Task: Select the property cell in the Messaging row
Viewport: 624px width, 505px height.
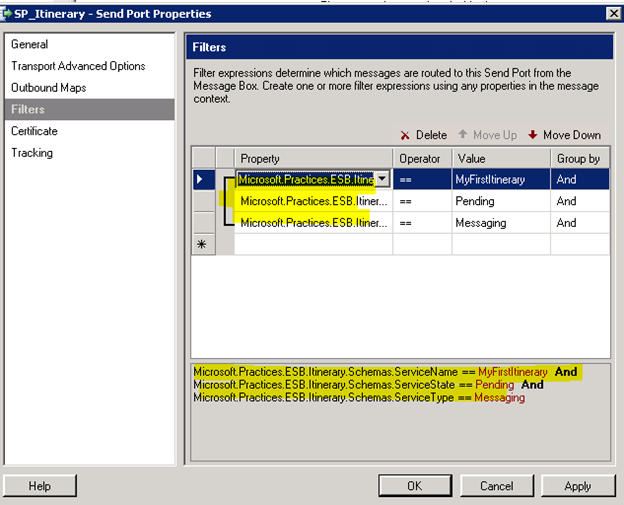Action: coord(314,222)
